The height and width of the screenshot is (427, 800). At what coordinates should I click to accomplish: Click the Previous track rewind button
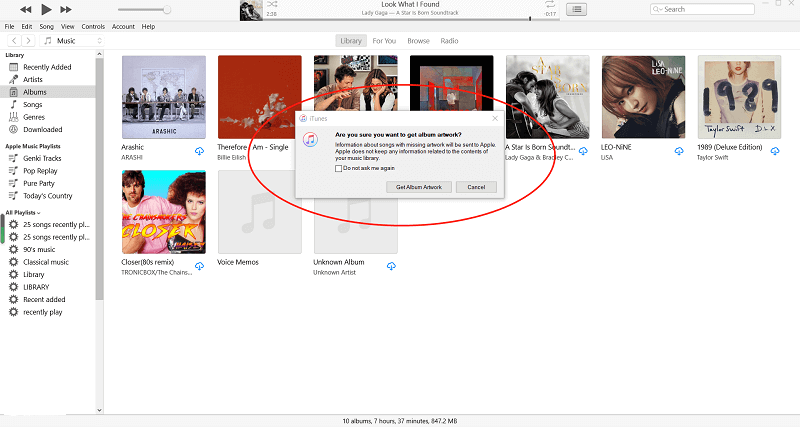pos(26,9)
